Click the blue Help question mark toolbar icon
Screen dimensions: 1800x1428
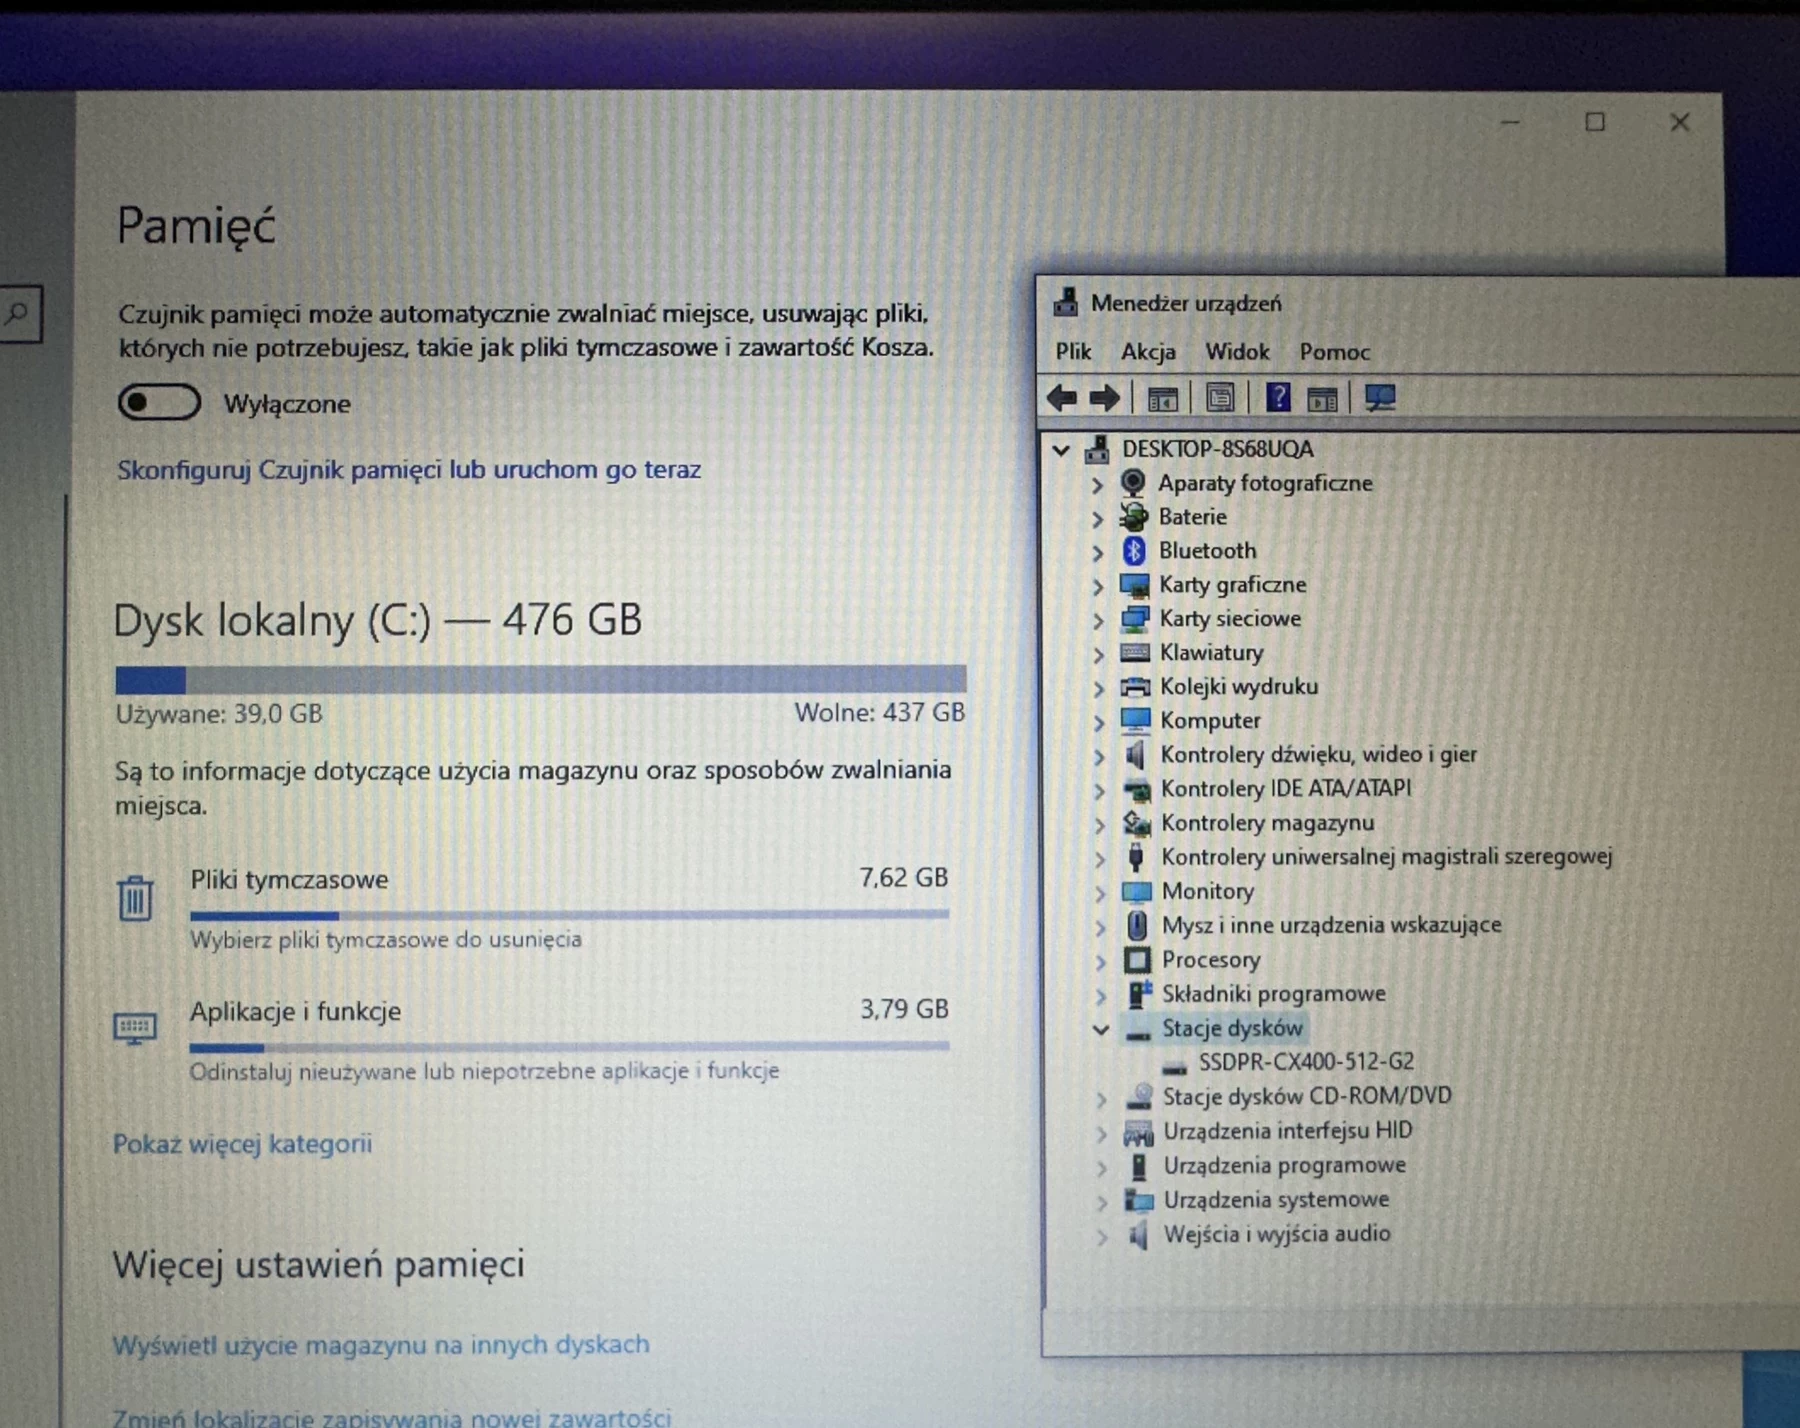coord(1277,398)
